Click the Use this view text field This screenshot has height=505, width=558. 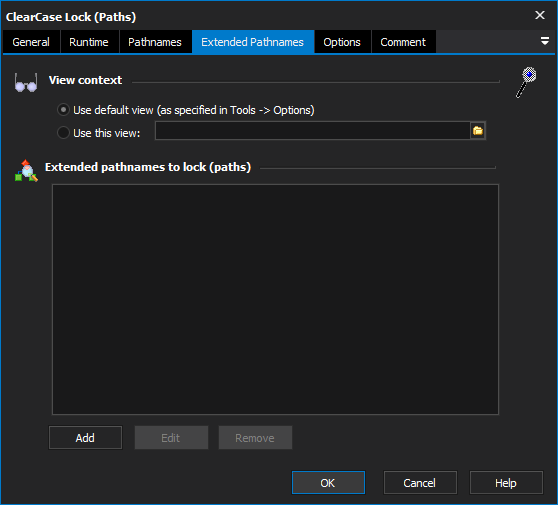pos(313,131)
